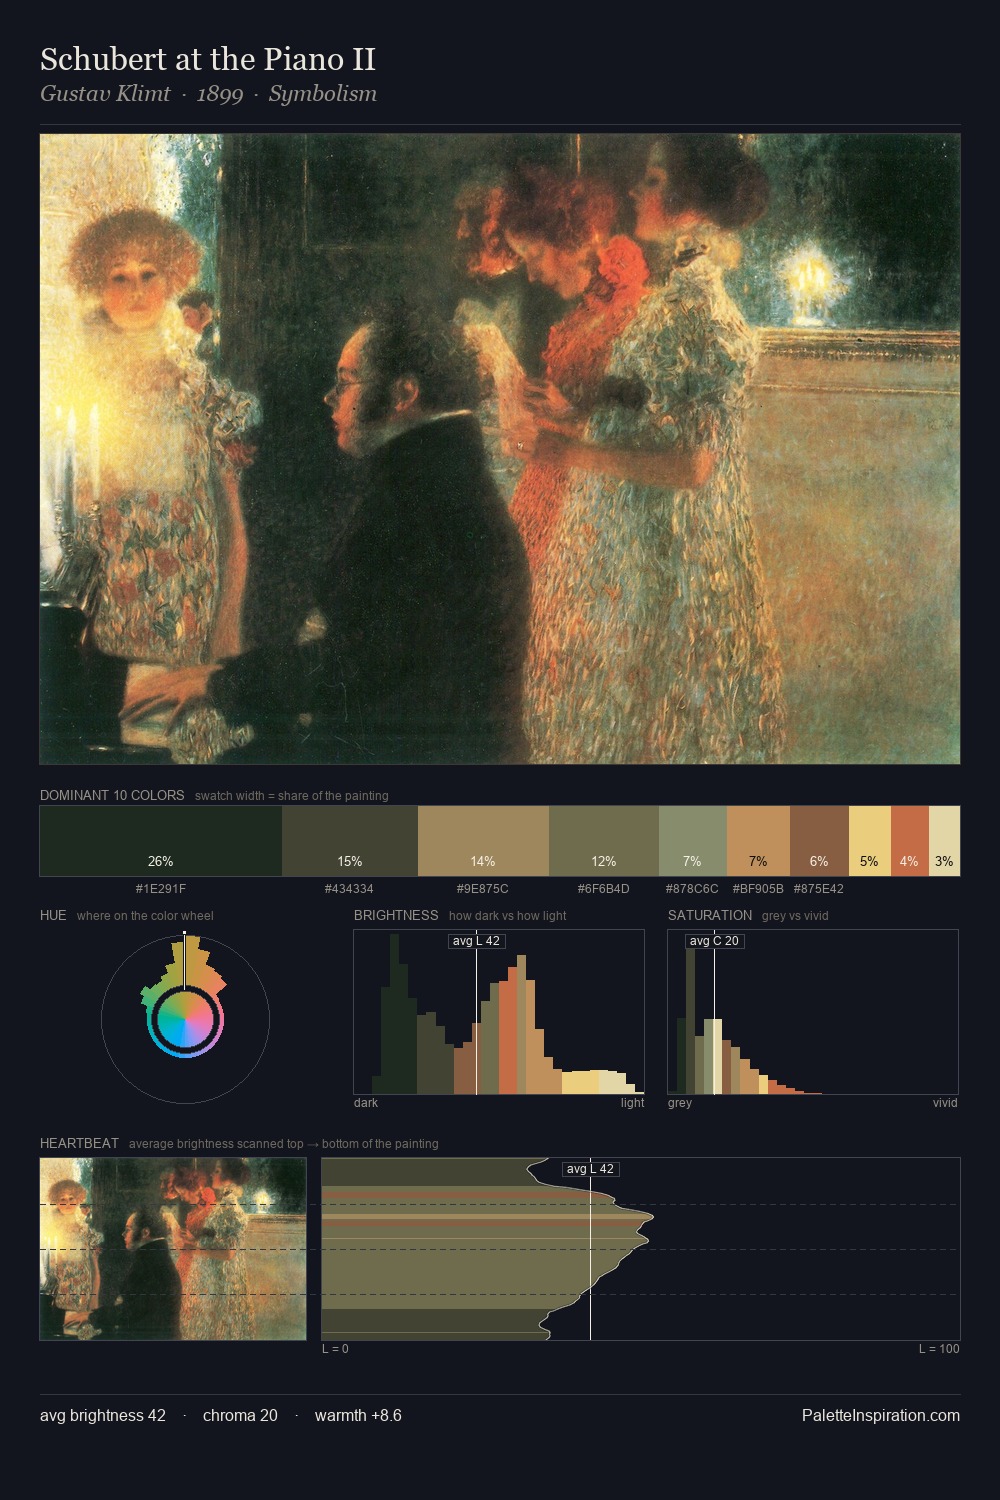Click the BRIGHTNESS section heading

(x=396, y=915)
